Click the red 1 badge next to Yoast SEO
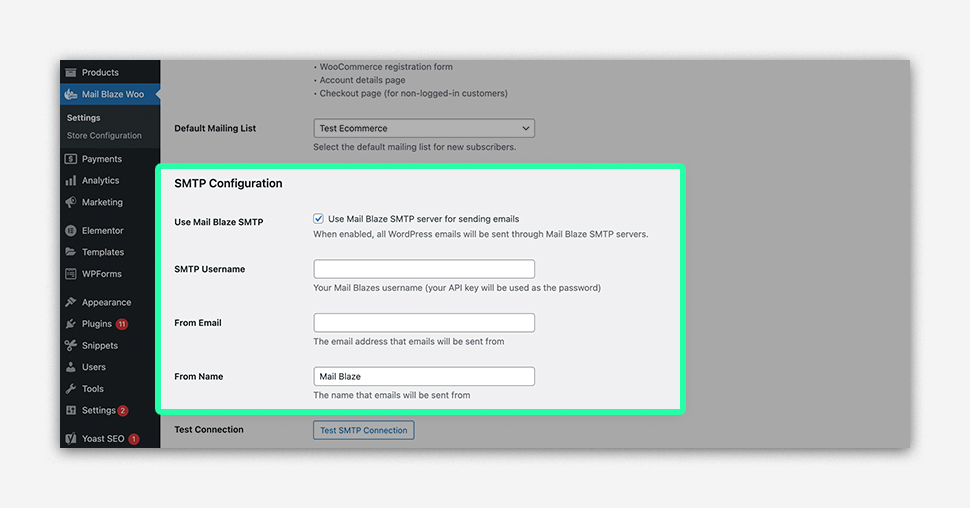 coord(134,439)
